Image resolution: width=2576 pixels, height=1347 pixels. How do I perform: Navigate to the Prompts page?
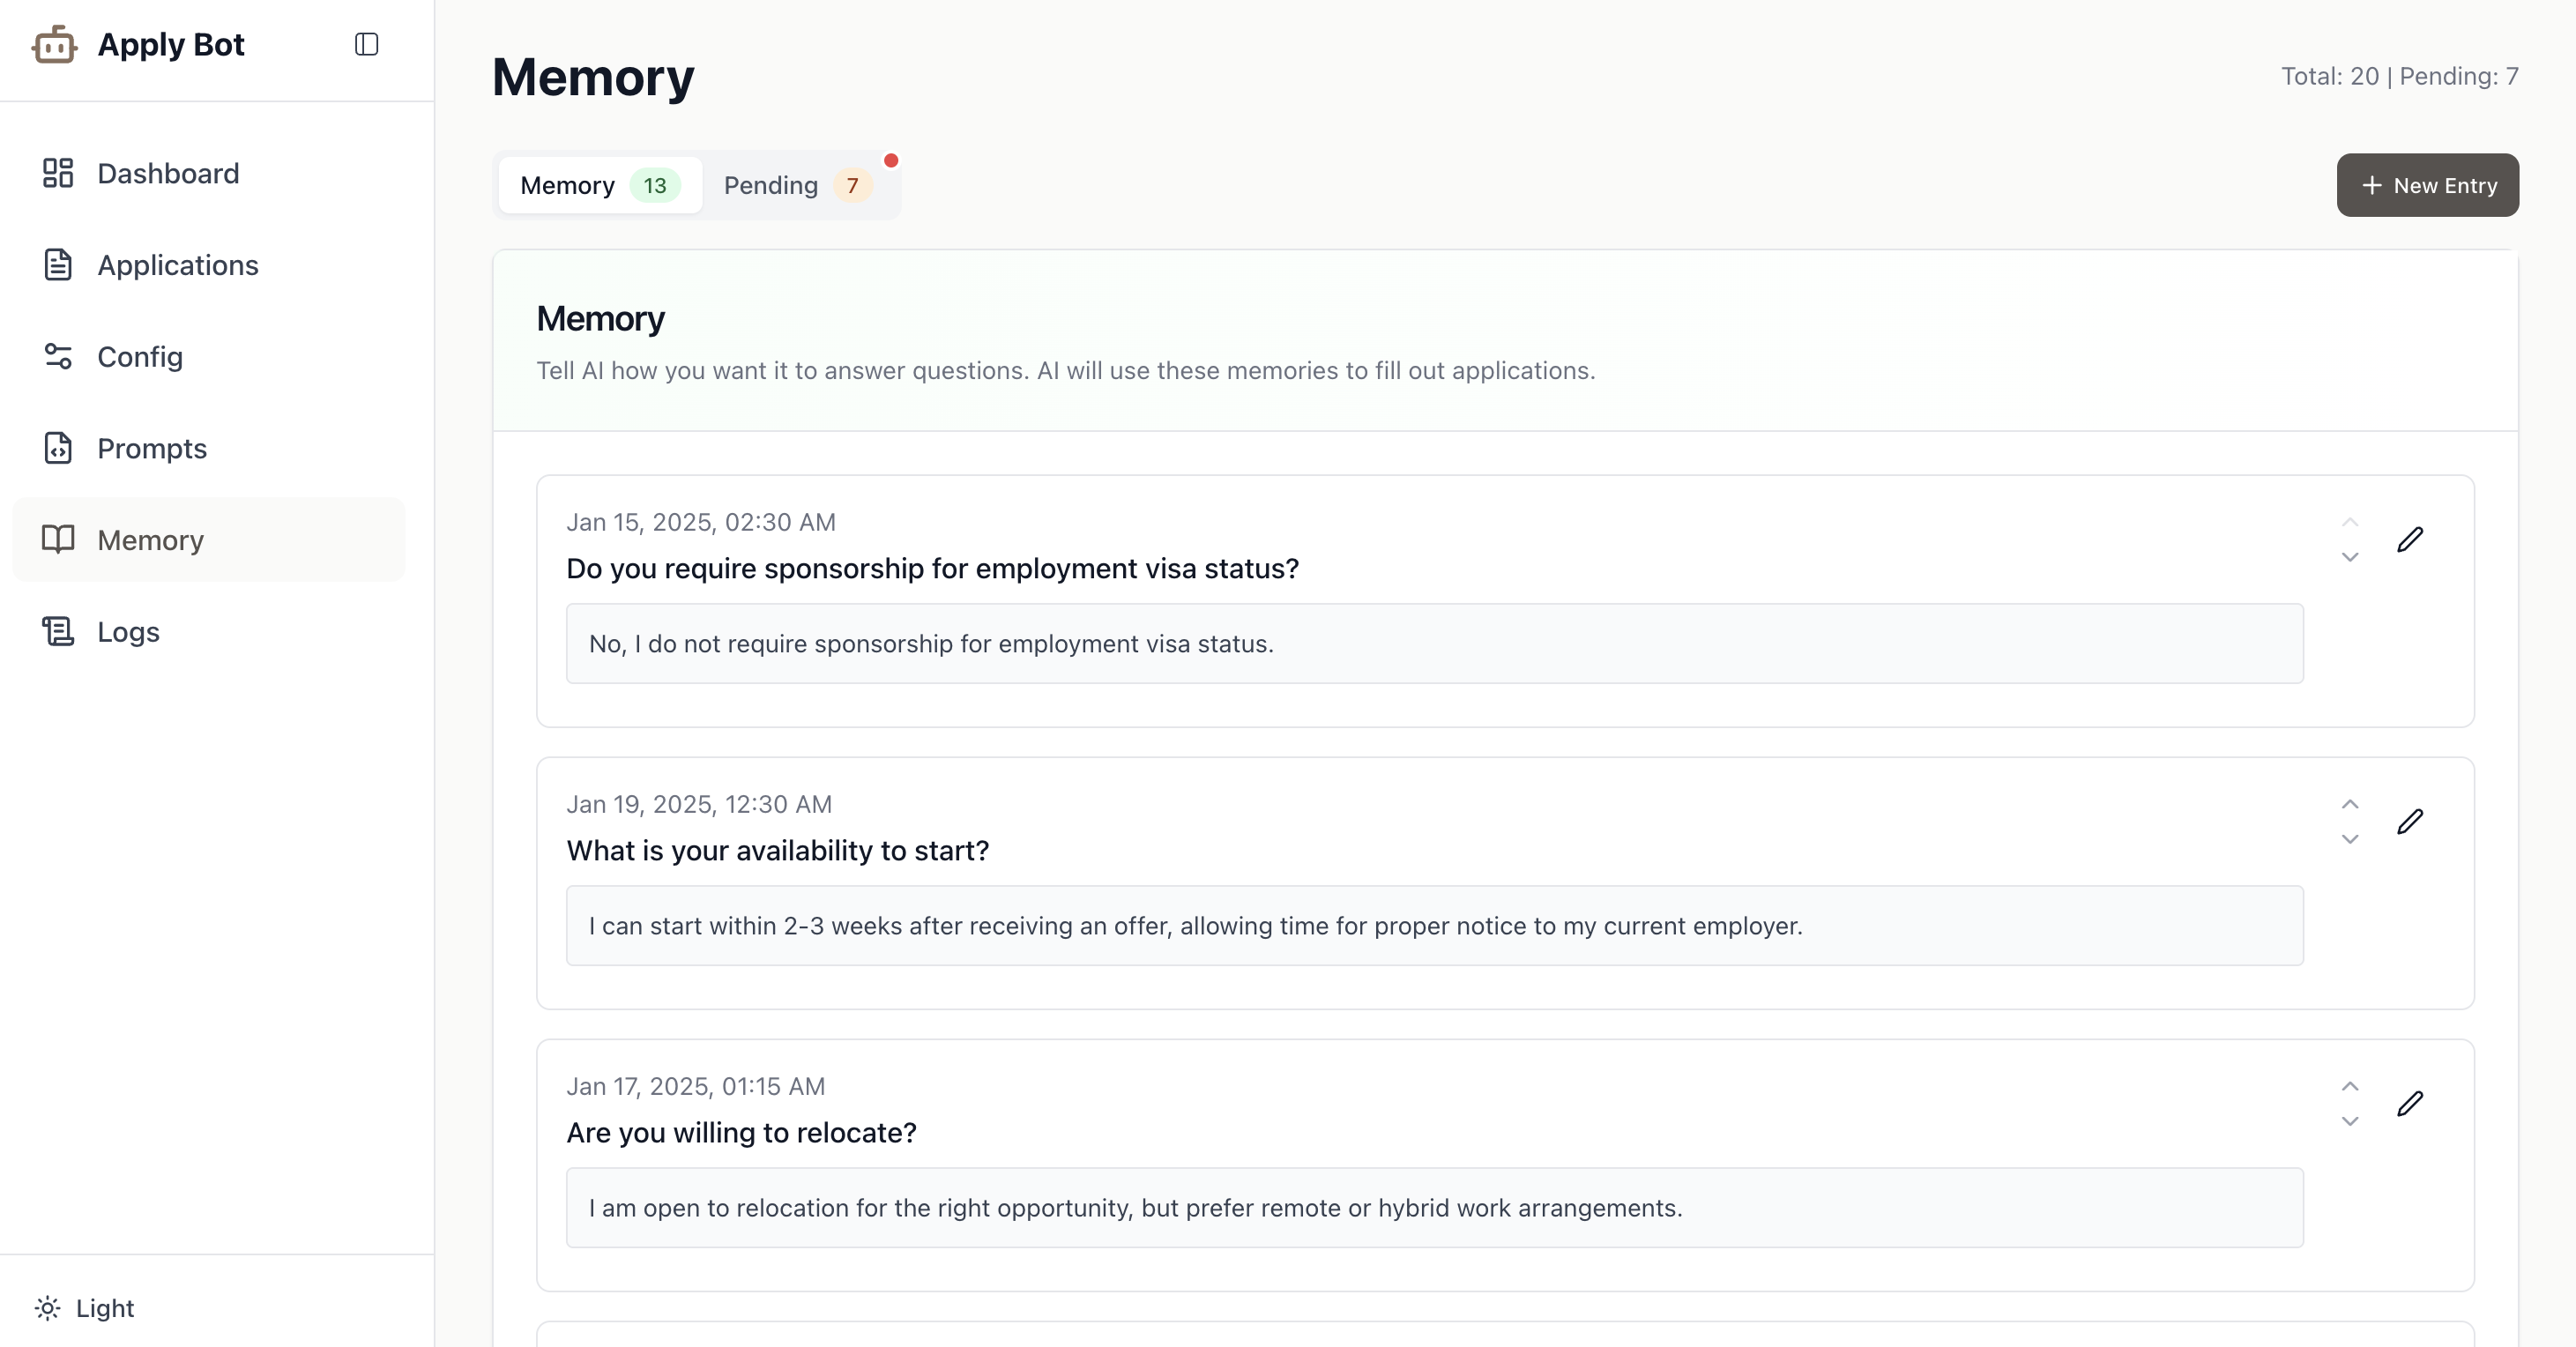pos(152,449)
